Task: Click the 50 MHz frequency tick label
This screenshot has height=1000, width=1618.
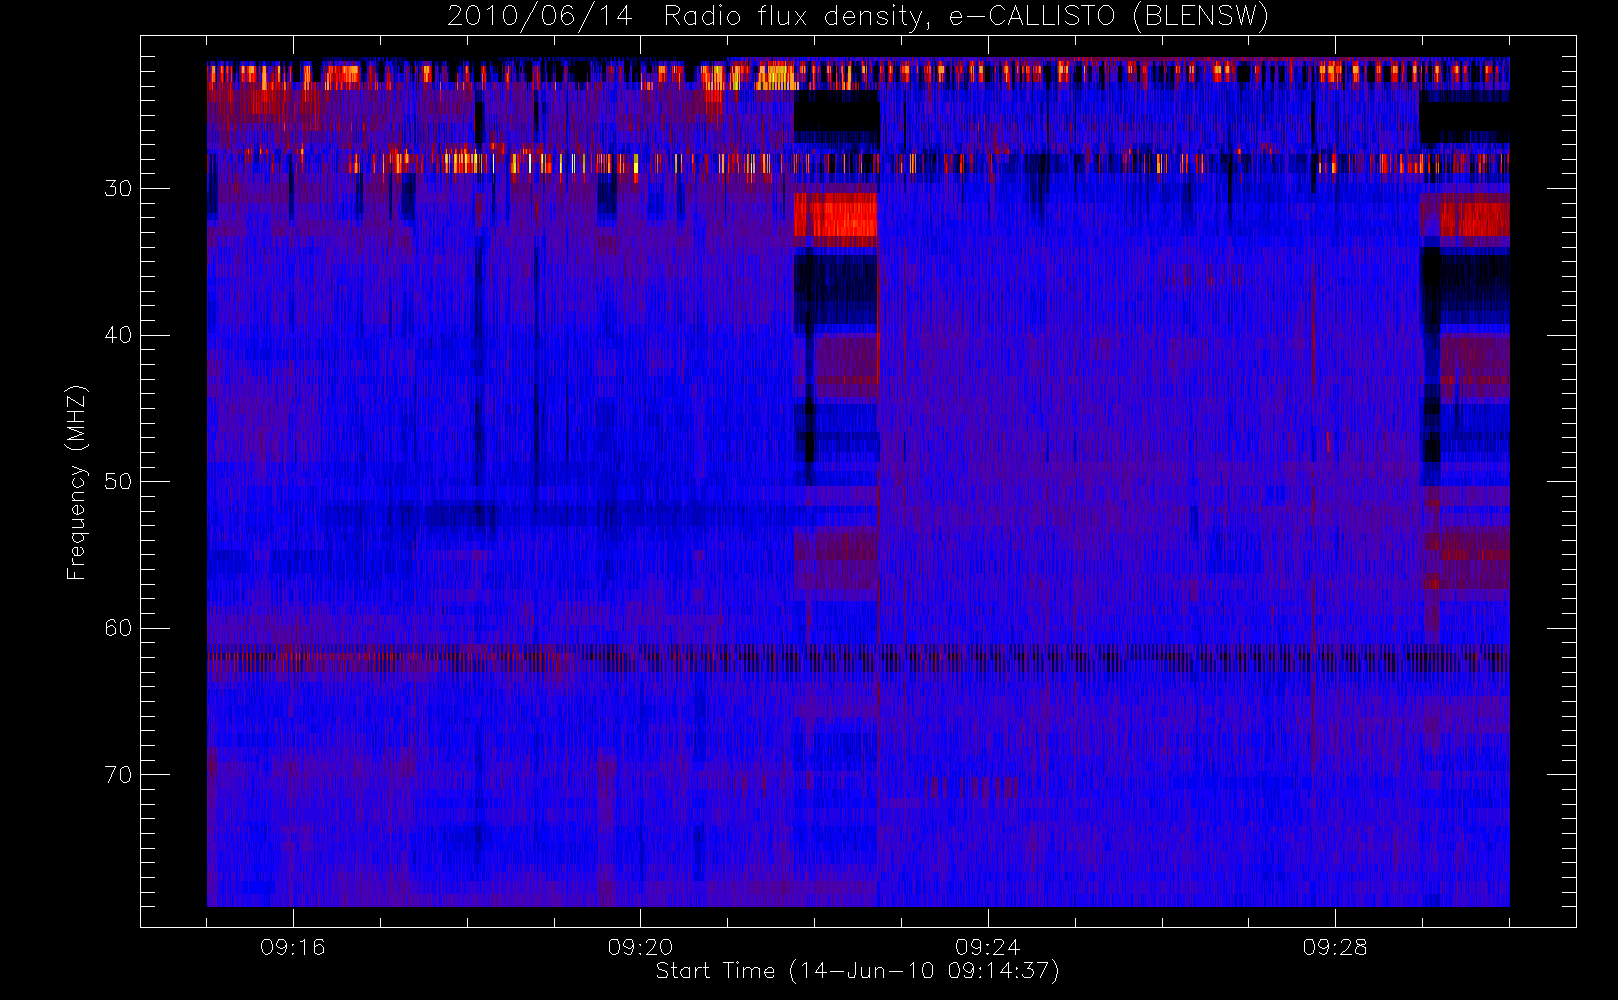Action: (118, 482)
